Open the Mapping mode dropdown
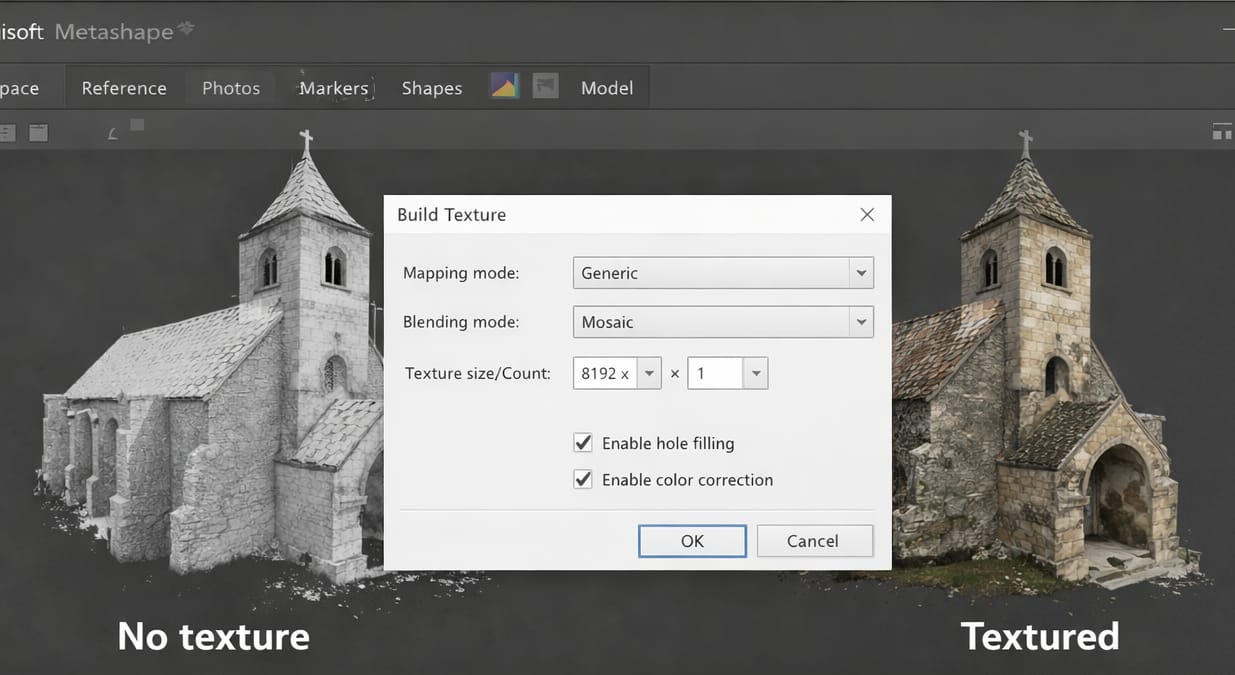The height and width of the screenshot is (675, 1235). pyautogui.click(x=860, y=273)
